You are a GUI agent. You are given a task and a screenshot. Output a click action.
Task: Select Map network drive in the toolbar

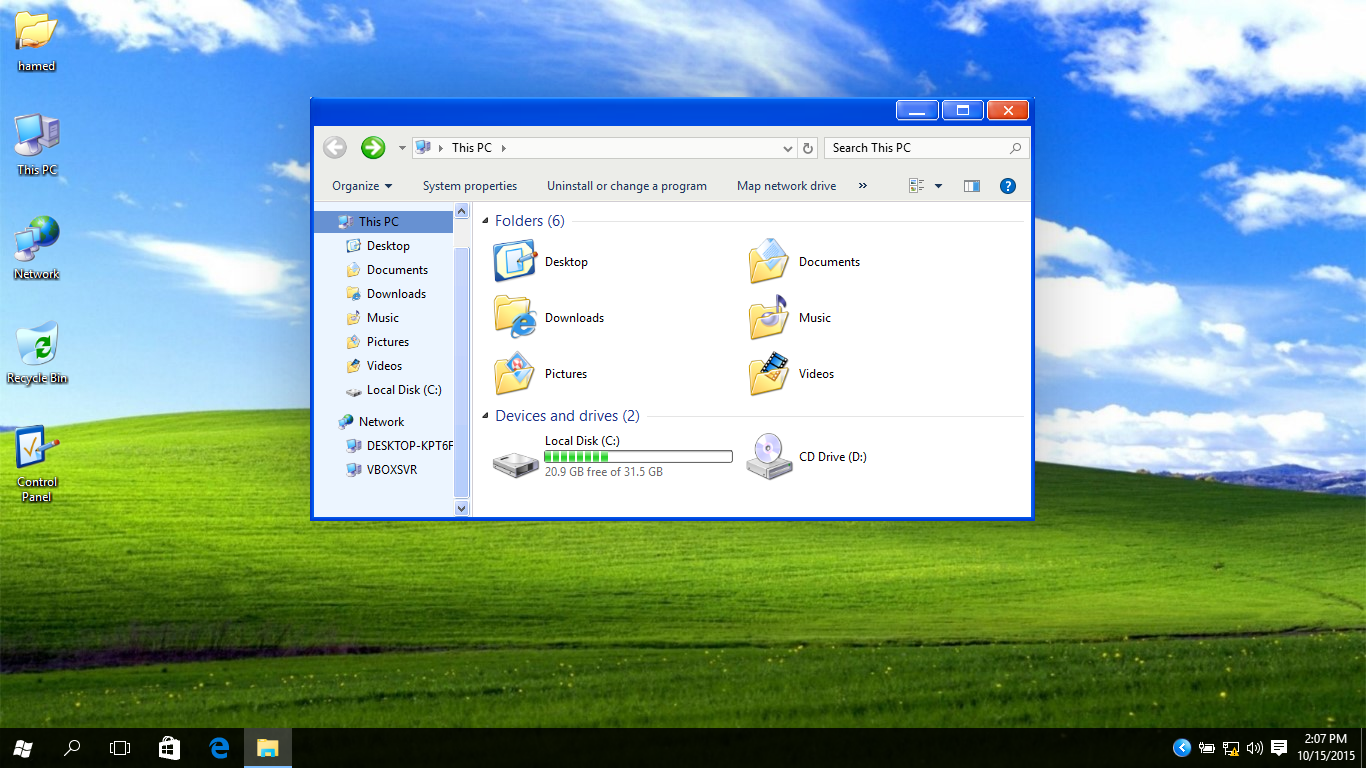click(x=786, y=185)
